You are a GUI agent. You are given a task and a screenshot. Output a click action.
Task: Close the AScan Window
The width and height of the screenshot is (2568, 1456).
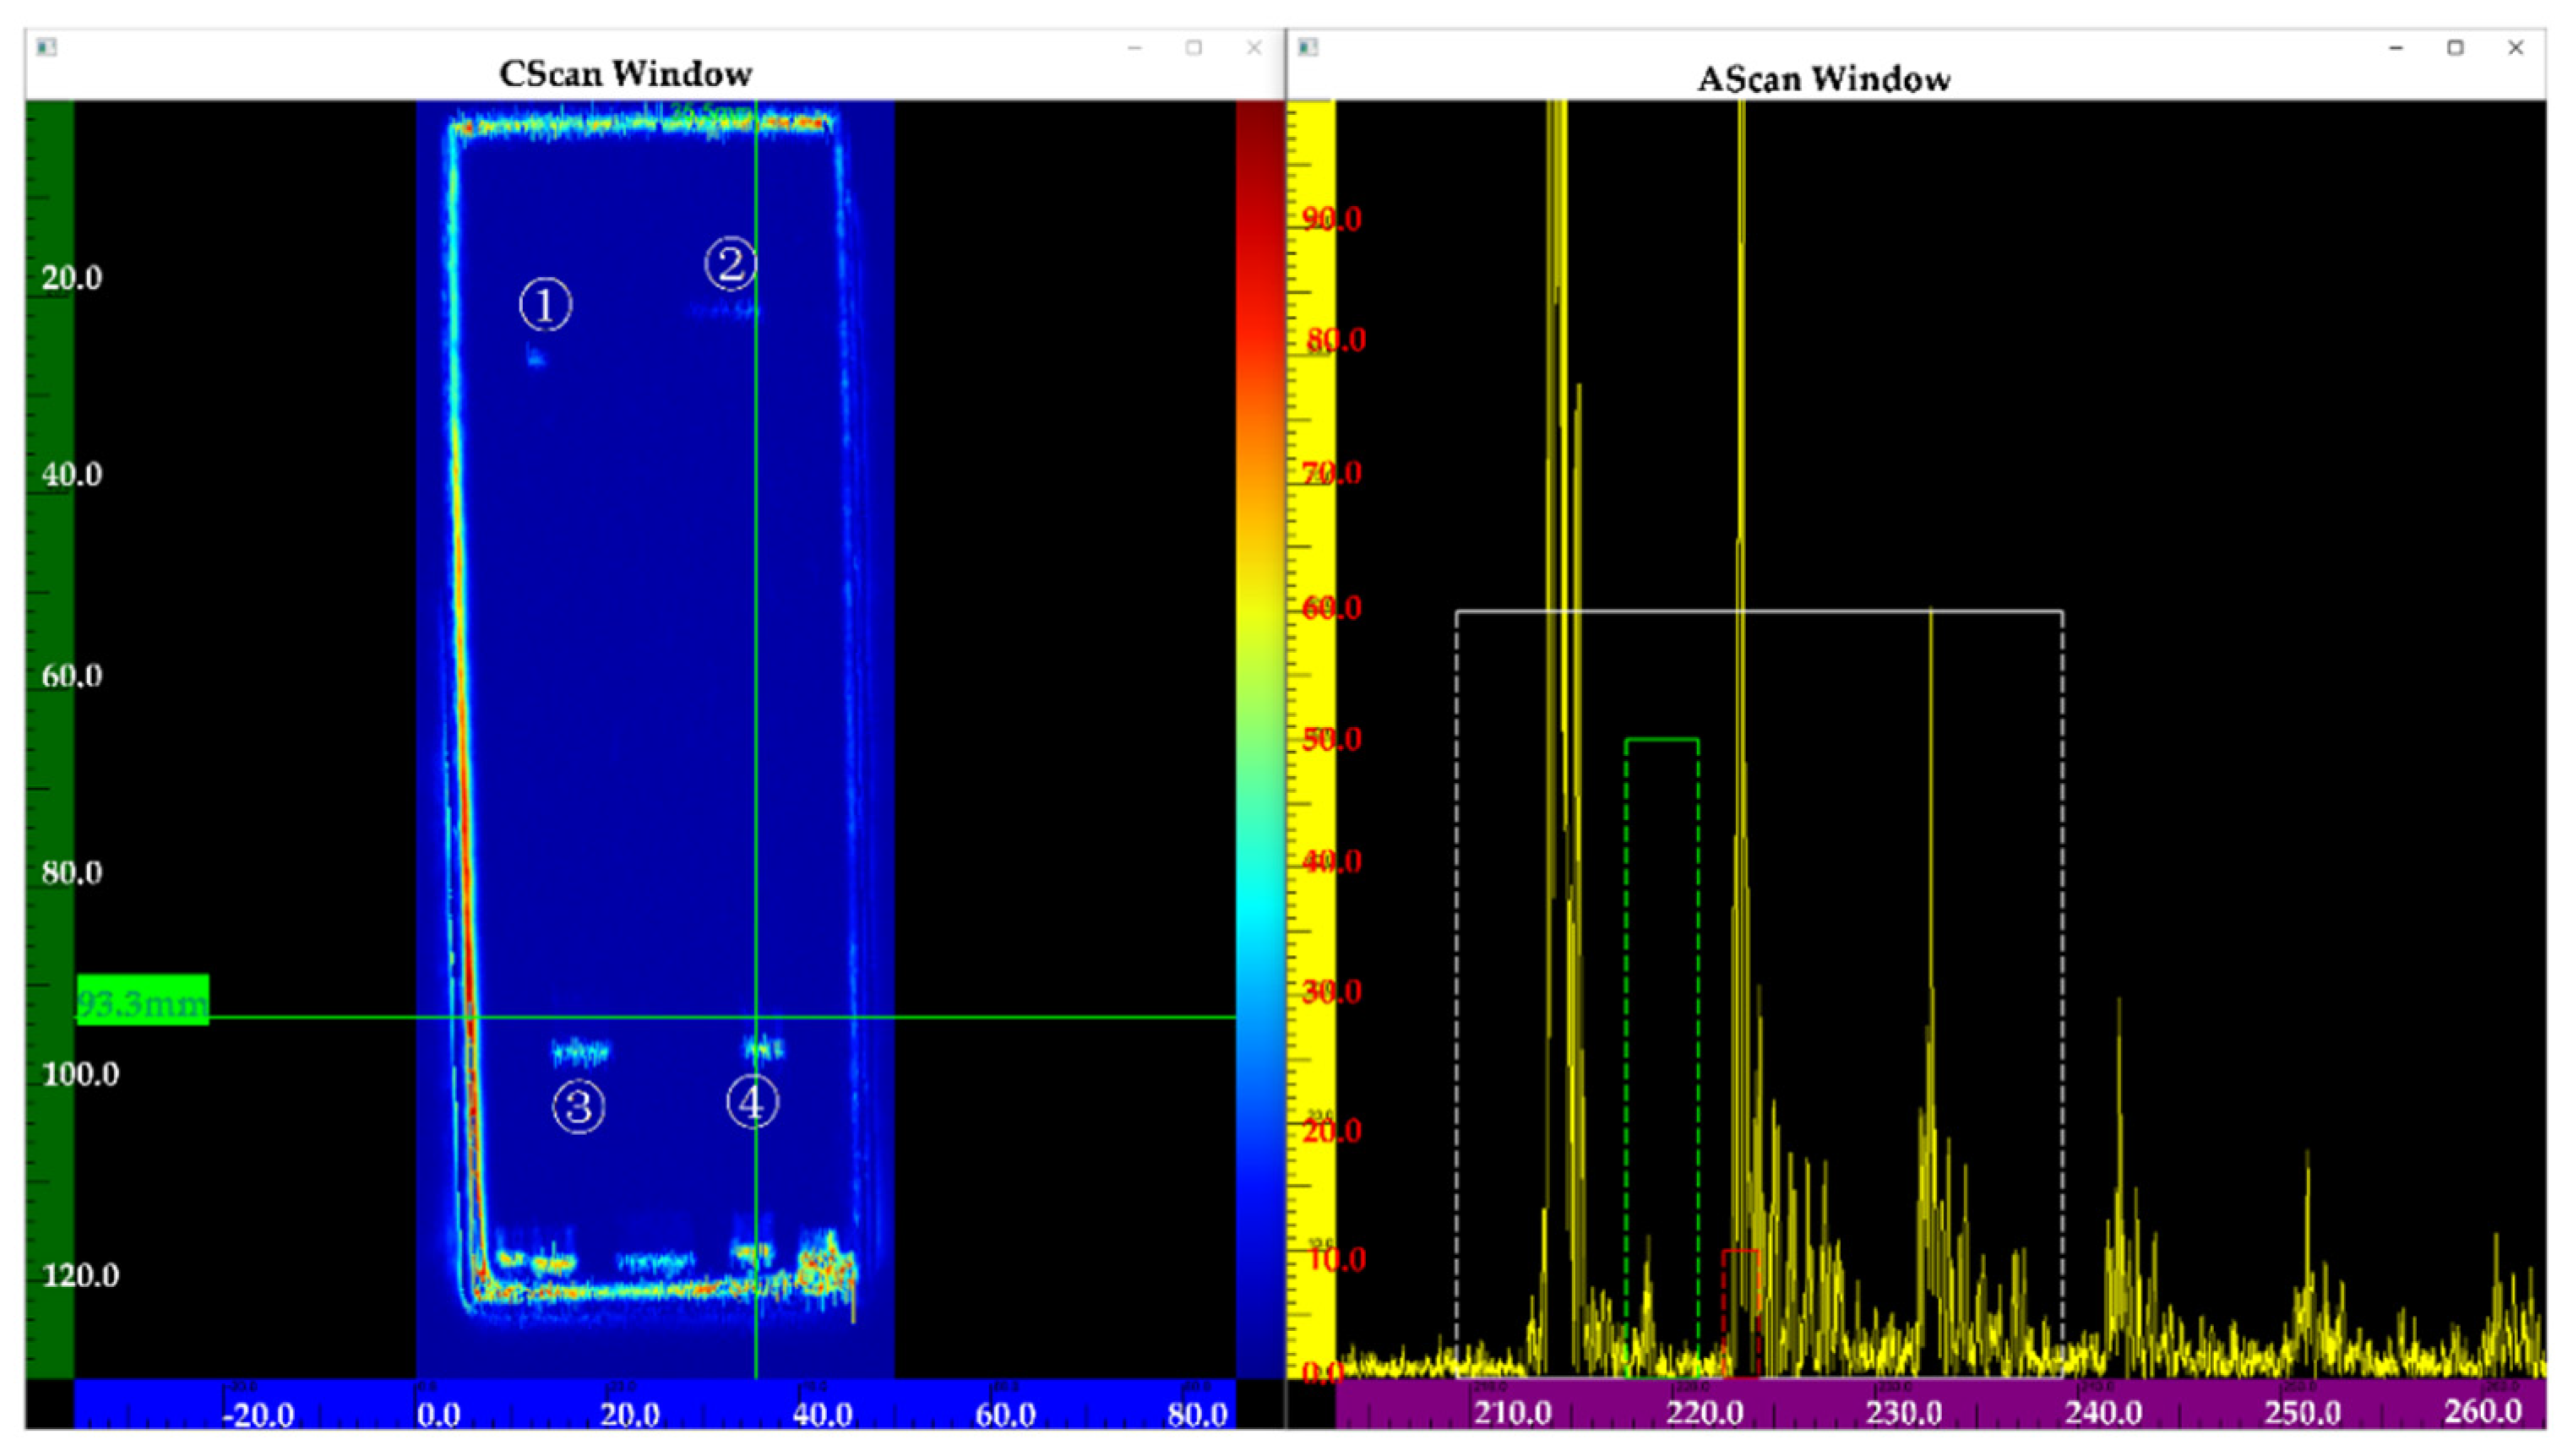pos(2516,47)
